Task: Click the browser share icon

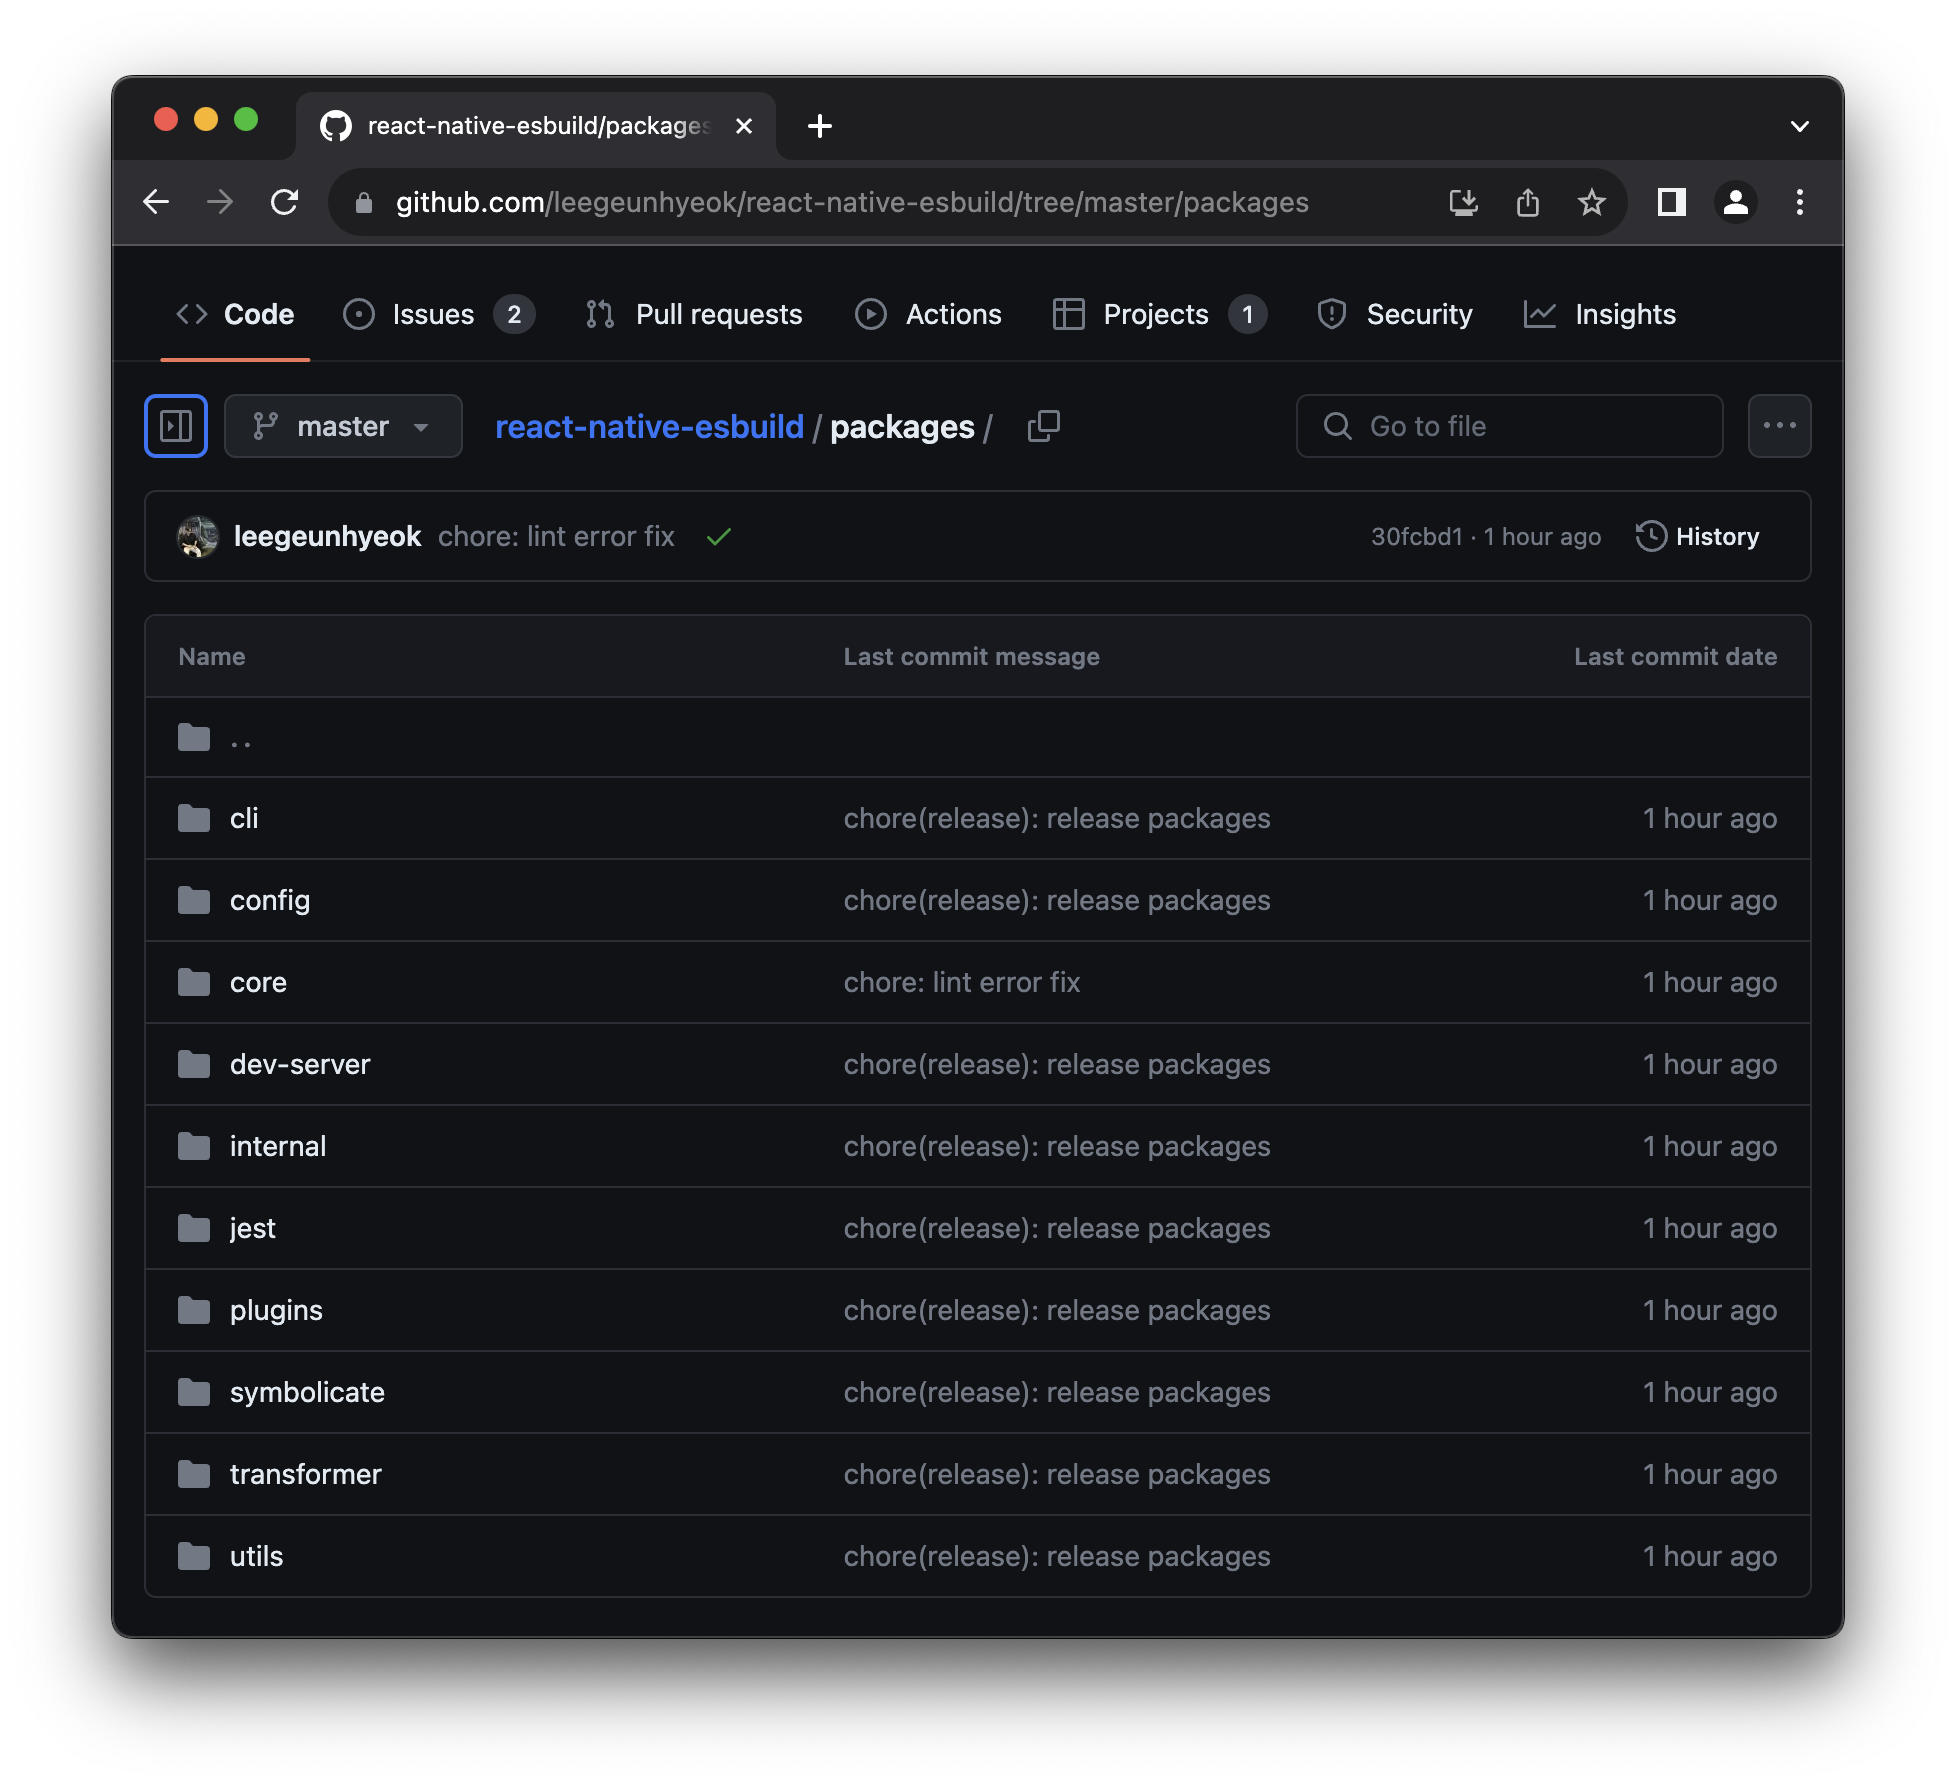Action: point(1528,202)
